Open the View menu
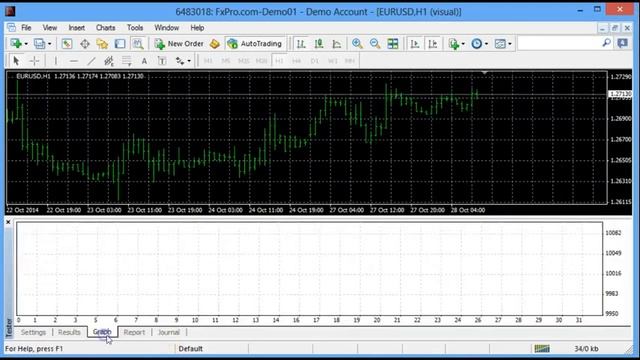 (49, 28)
